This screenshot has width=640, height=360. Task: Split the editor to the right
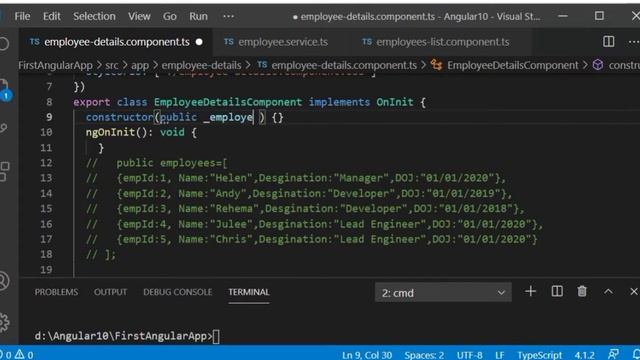coord(608,41)
